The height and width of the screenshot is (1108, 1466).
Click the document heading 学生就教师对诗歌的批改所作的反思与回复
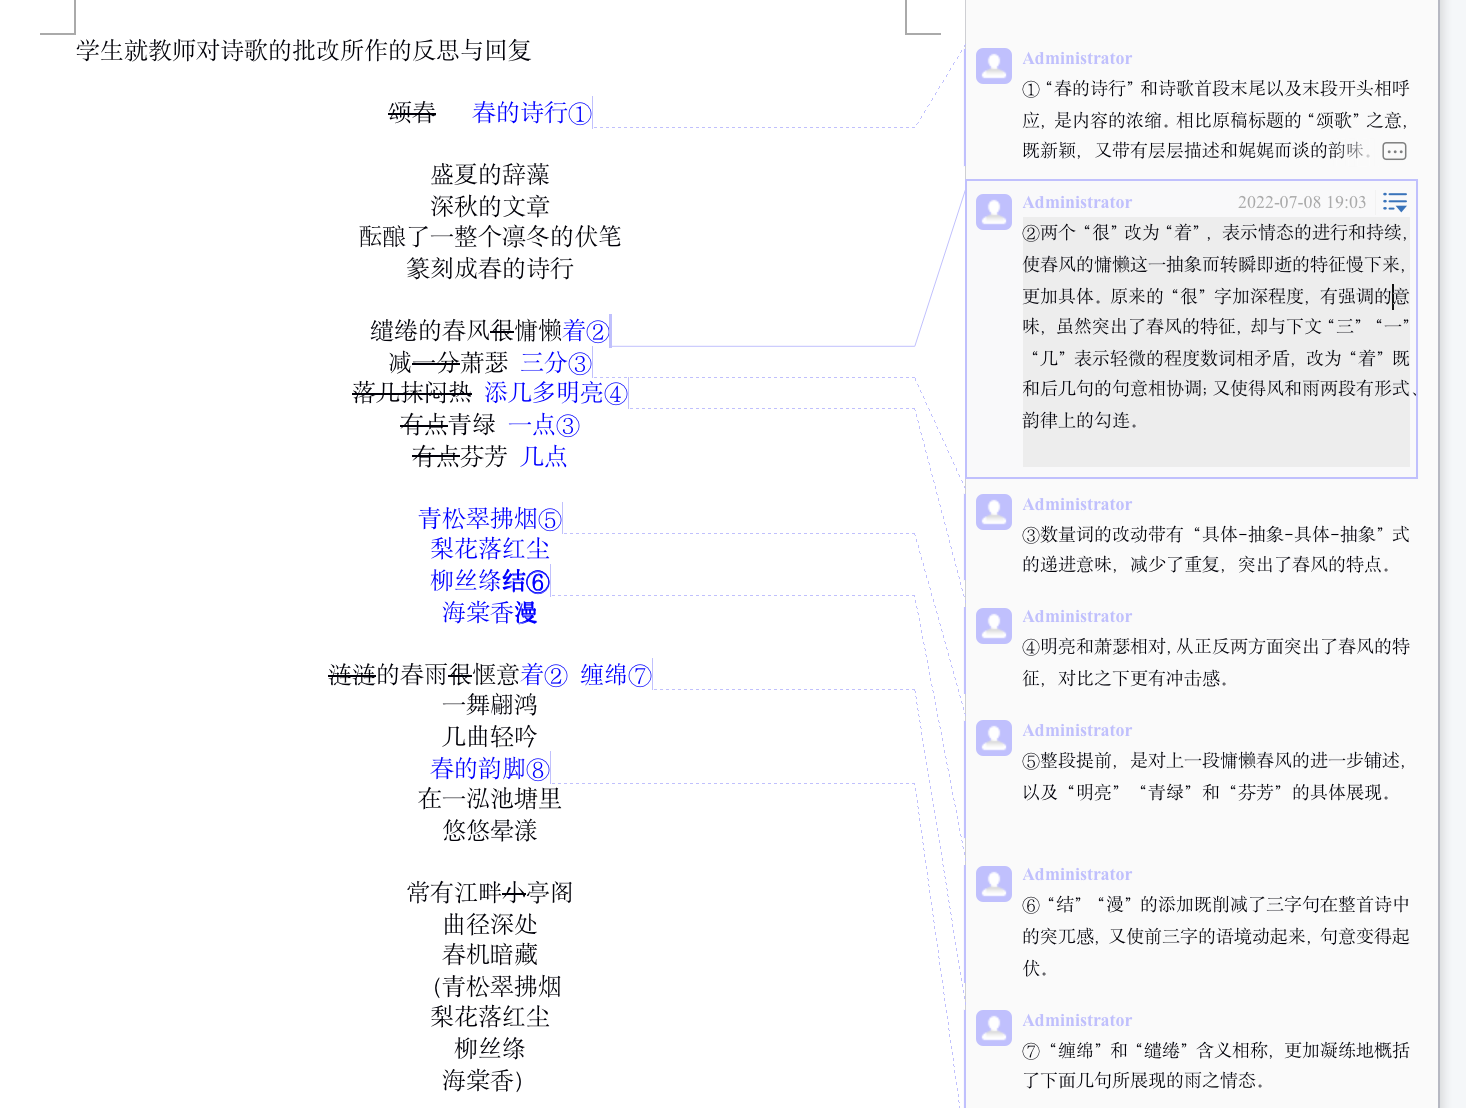pos(304,50)
